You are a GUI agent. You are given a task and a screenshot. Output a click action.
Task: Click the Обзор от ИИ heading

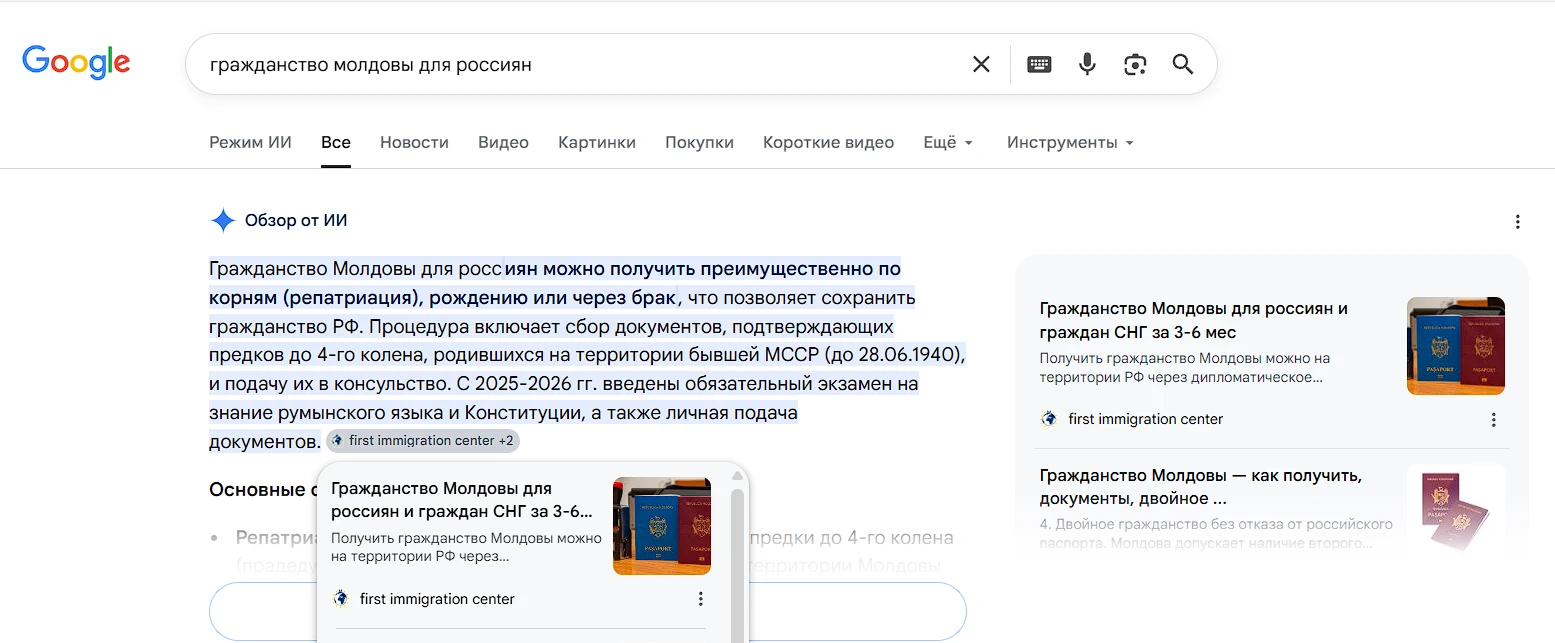296,221
